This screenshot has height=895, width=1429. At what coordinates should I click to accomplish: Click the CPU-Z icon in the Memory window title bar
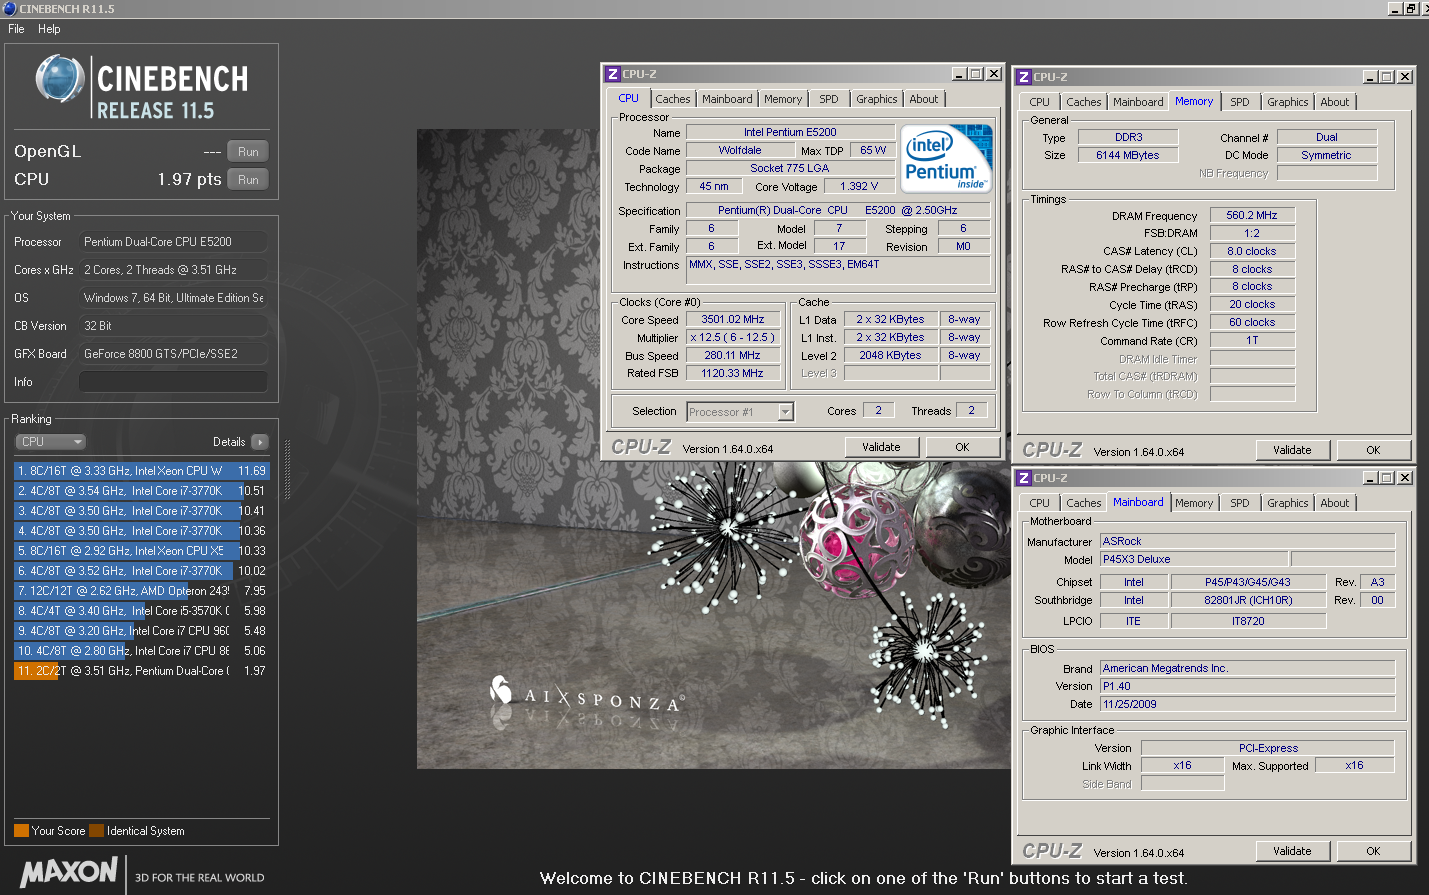[1024, 77]
